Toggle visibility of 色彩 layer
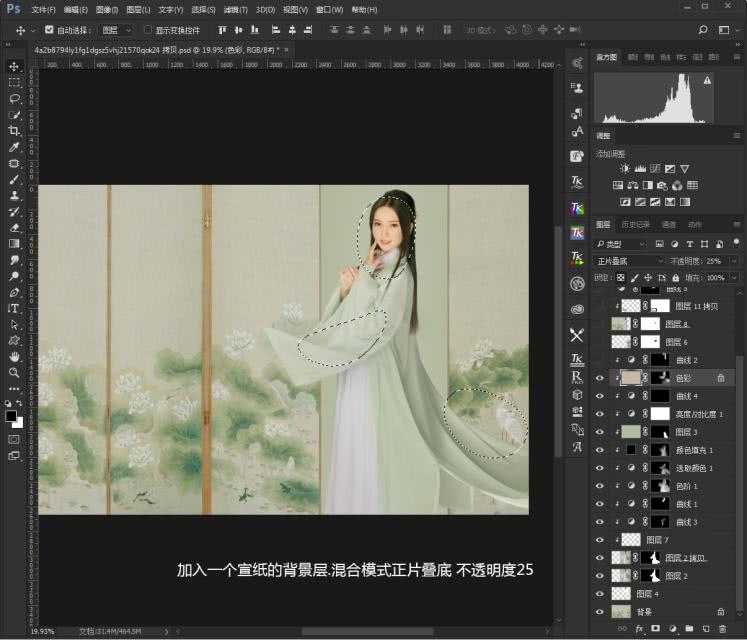 [600, 378]
